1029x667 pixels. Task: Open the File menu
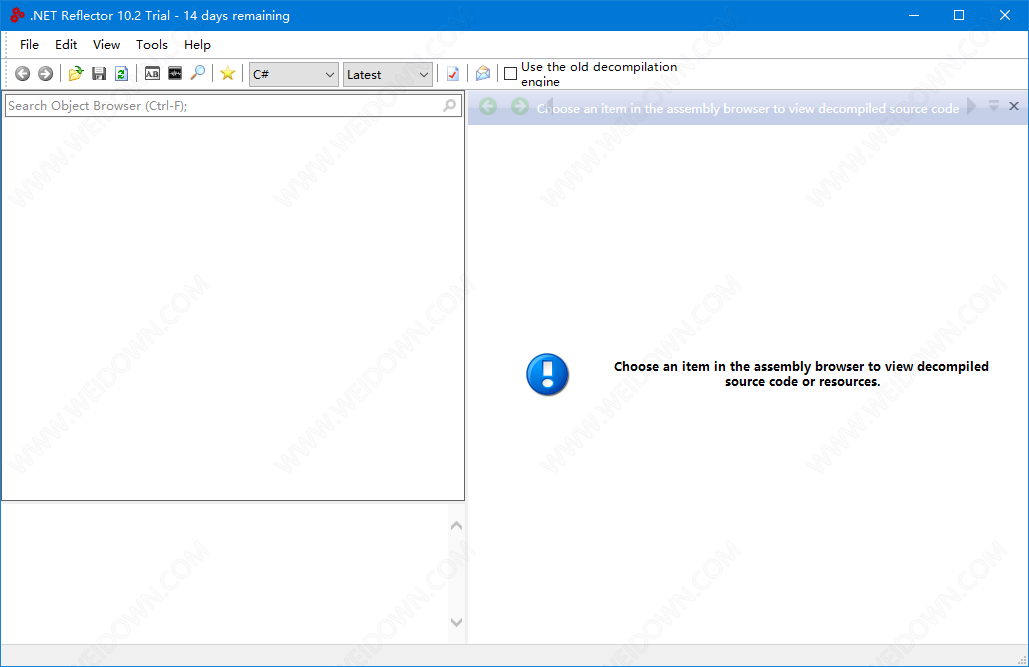pyautogui.click(x=30, y=45)
